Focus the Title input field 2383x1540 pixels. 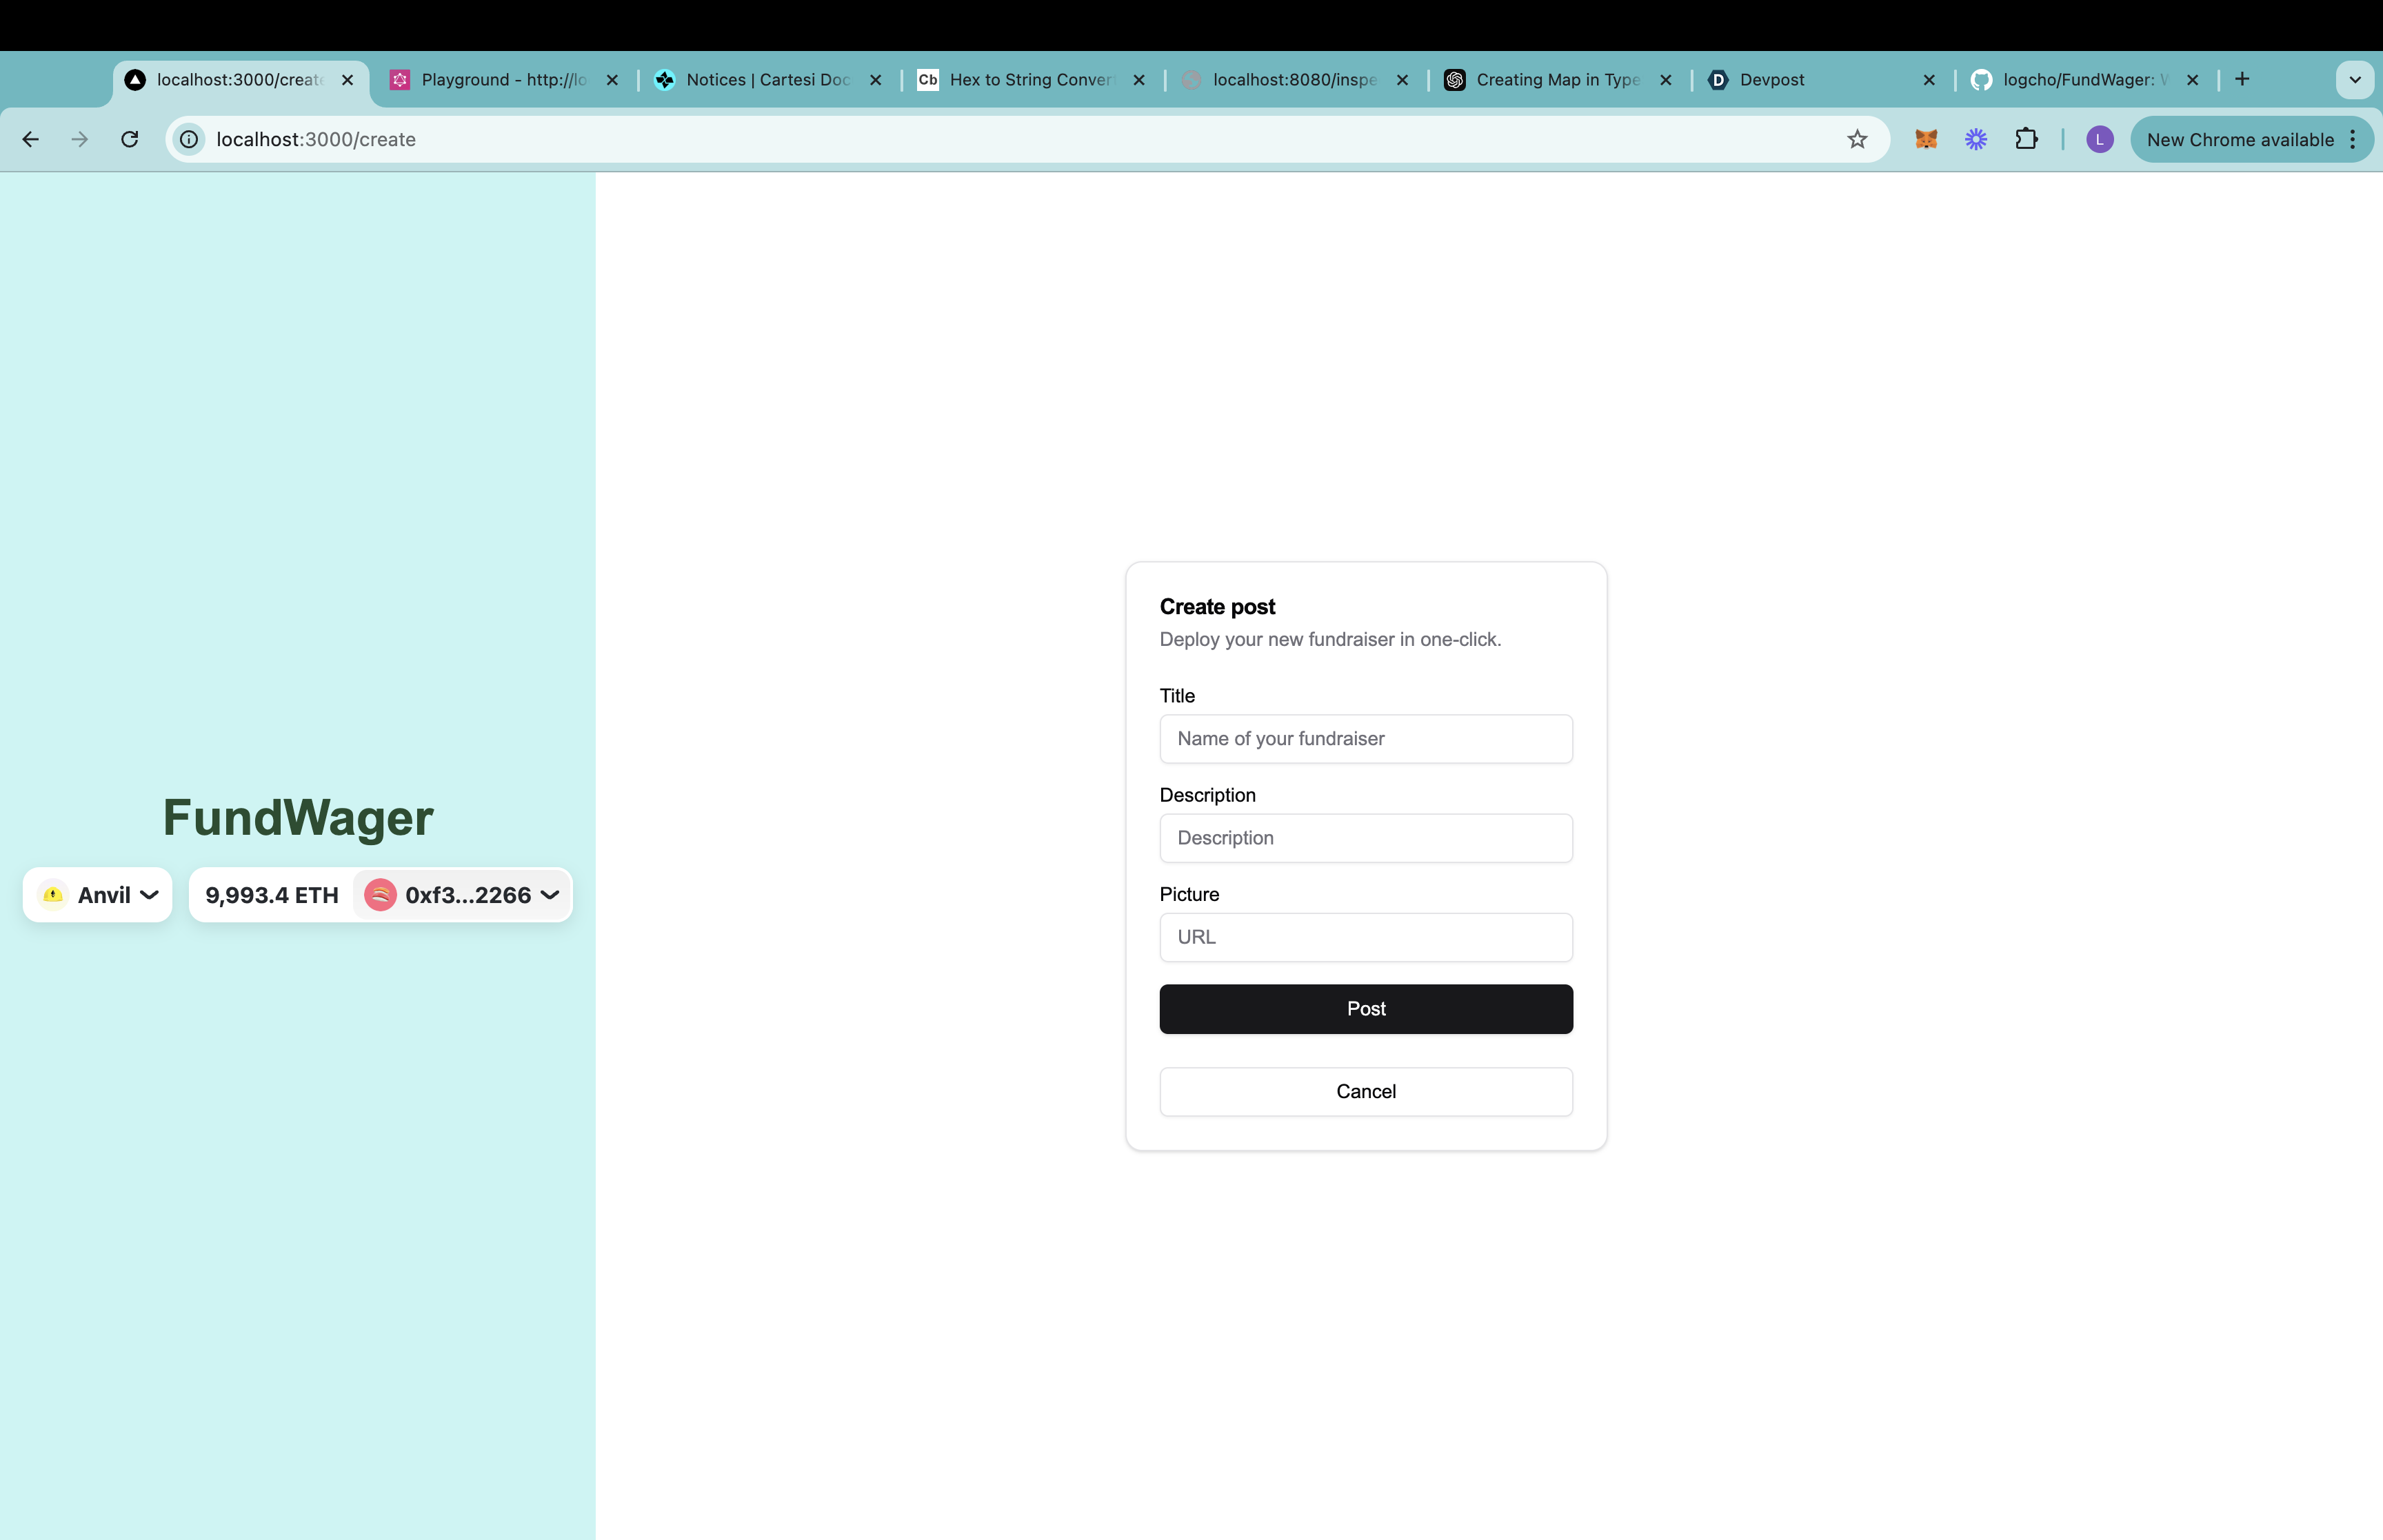pos(1366,739)
